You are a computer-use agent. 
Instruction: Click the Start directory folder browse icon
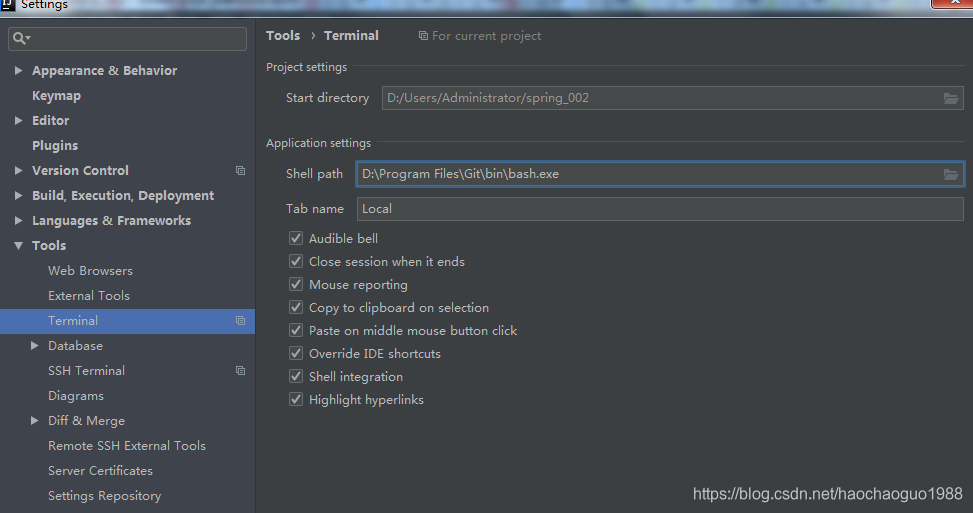click(951, 98)
